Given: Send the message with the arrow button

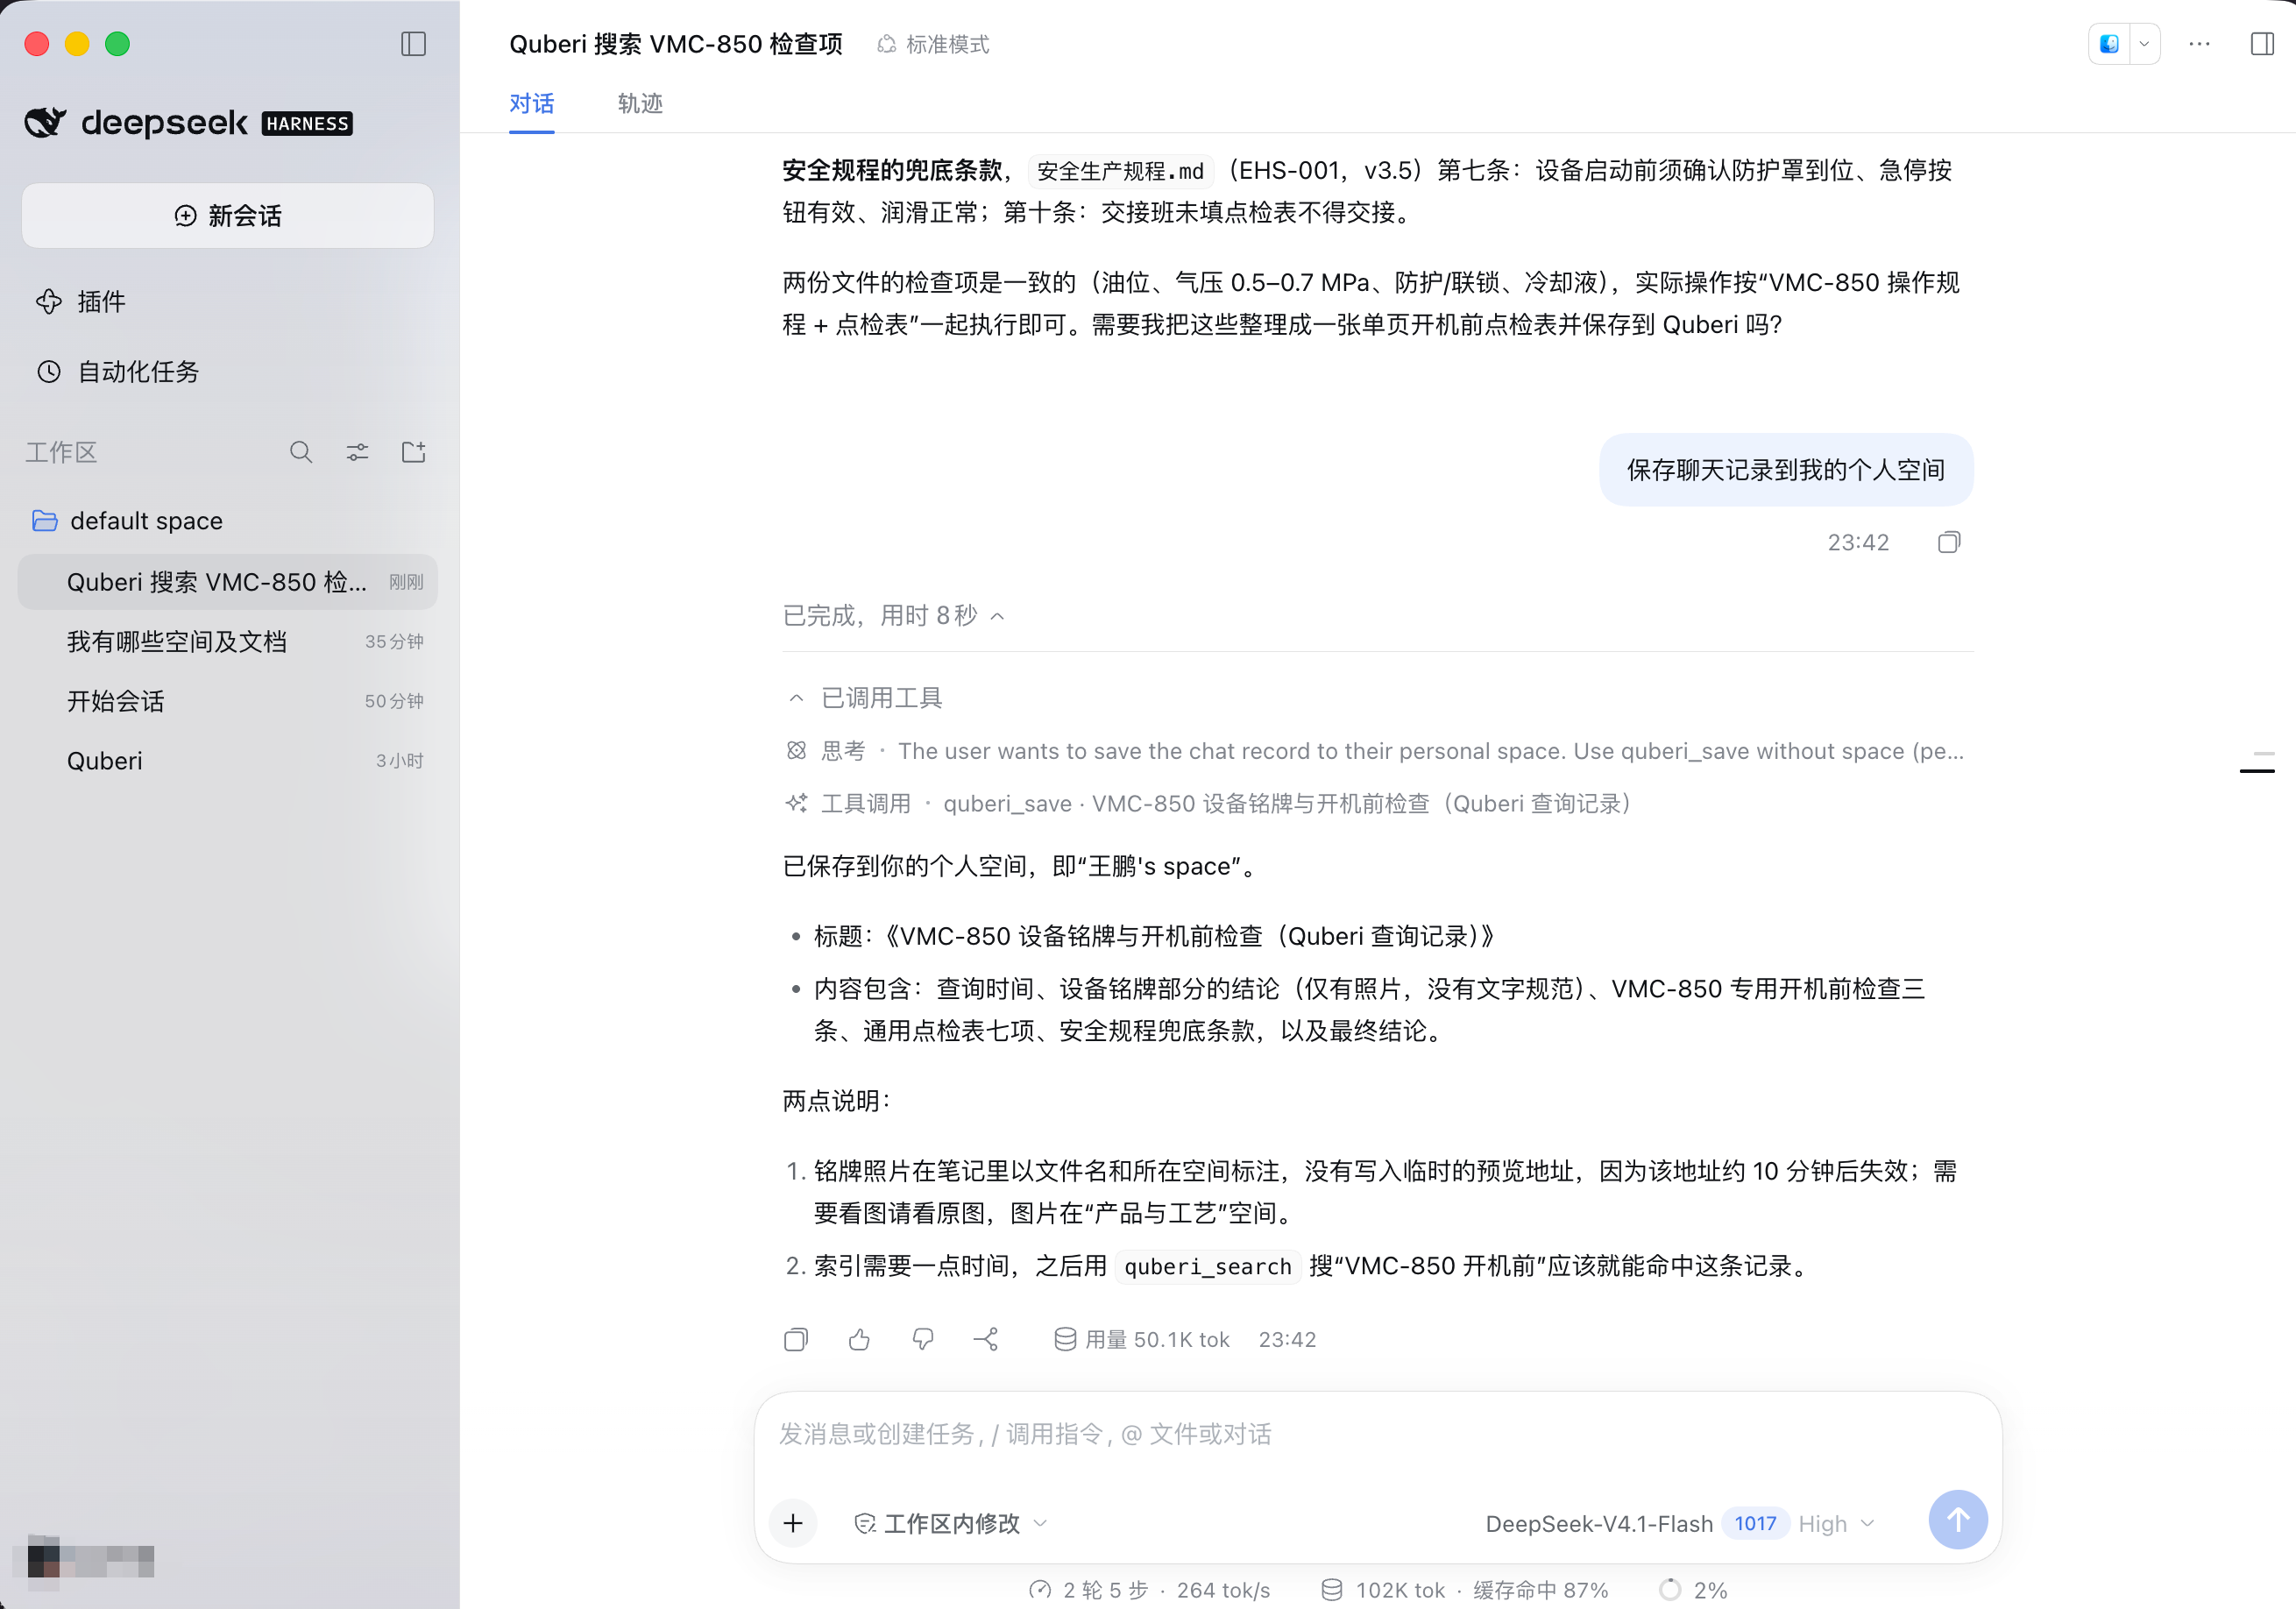Looking at the screenshot, I should pos(1958,1520).
